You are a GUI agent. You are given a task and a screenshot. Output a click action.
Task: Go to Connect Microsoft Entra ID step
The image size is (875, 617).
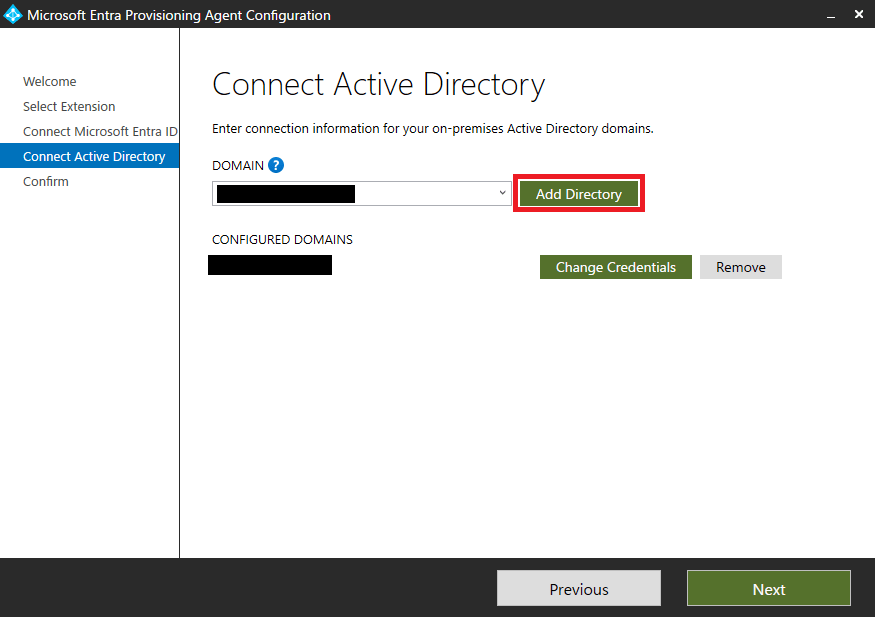point(100,132)
